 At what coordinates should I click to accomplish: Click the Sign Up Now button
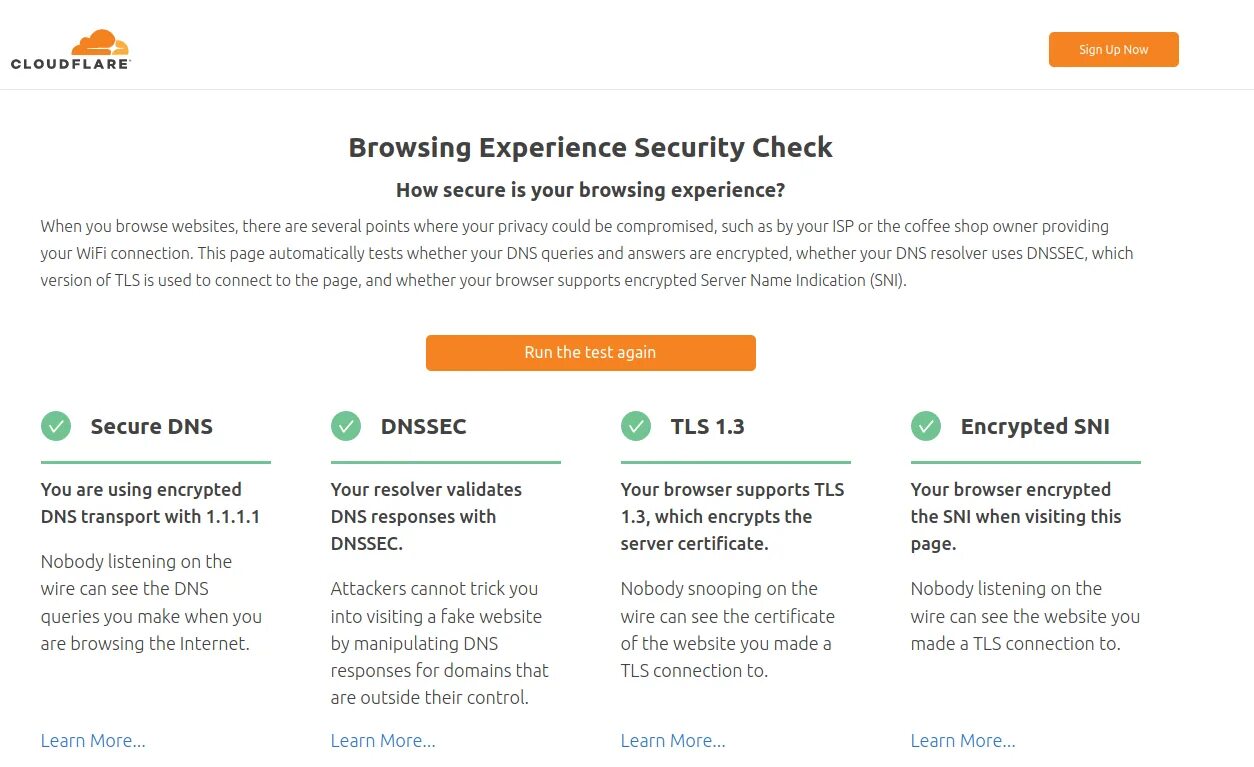(x=1113, y=50)
